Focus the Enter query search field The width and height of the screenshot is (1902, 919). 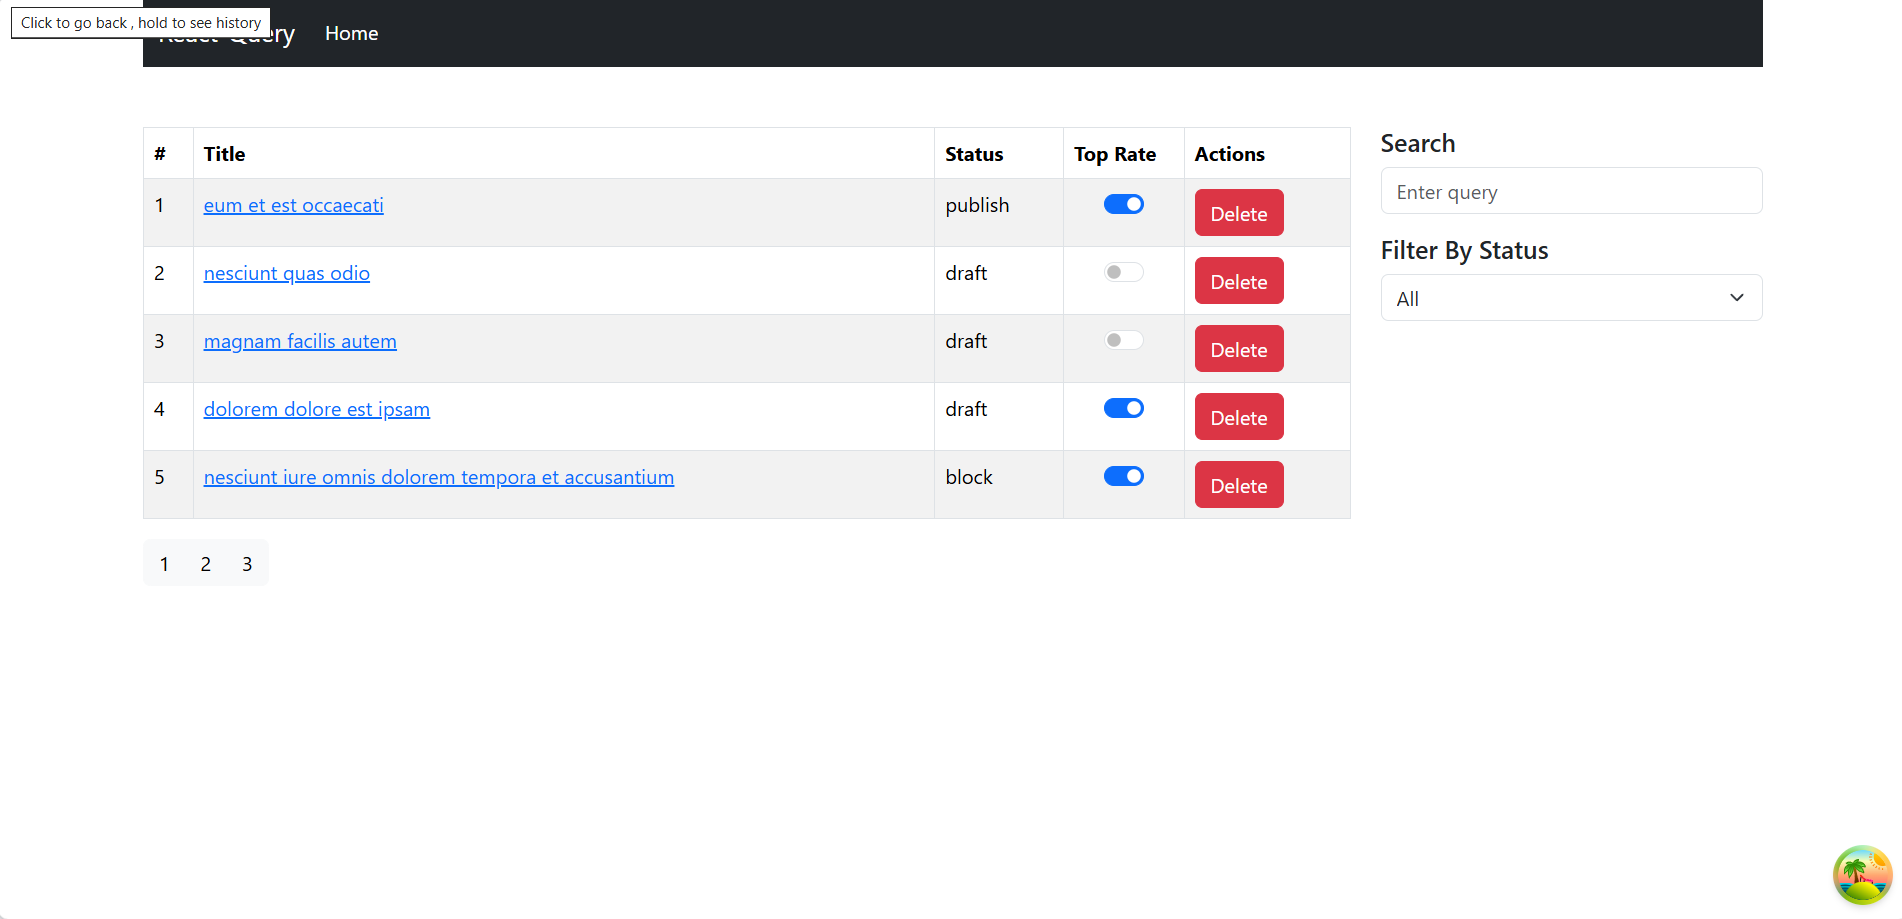click(x=1570, y=191)
